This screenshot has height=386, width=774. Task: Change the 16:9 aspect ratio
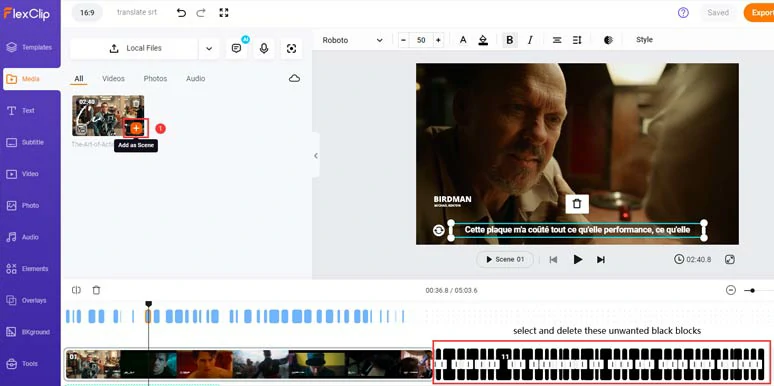click(x=87, y=13)
